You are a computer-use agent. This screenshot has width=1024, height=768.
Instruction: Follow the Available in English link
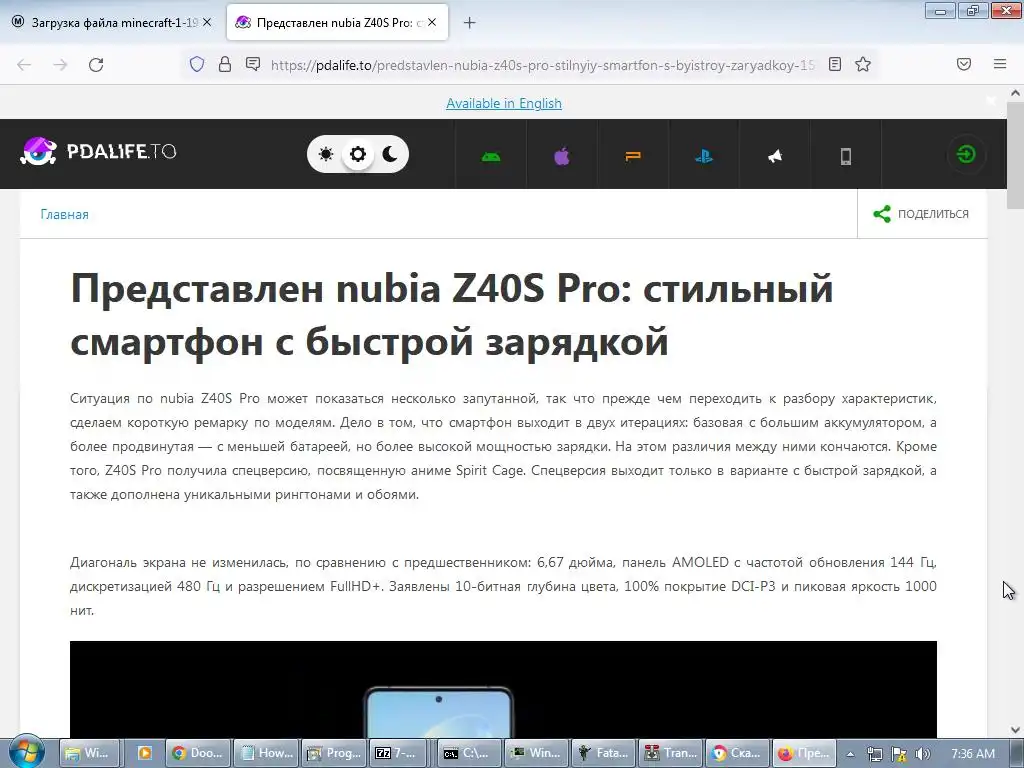pos(504,103)
